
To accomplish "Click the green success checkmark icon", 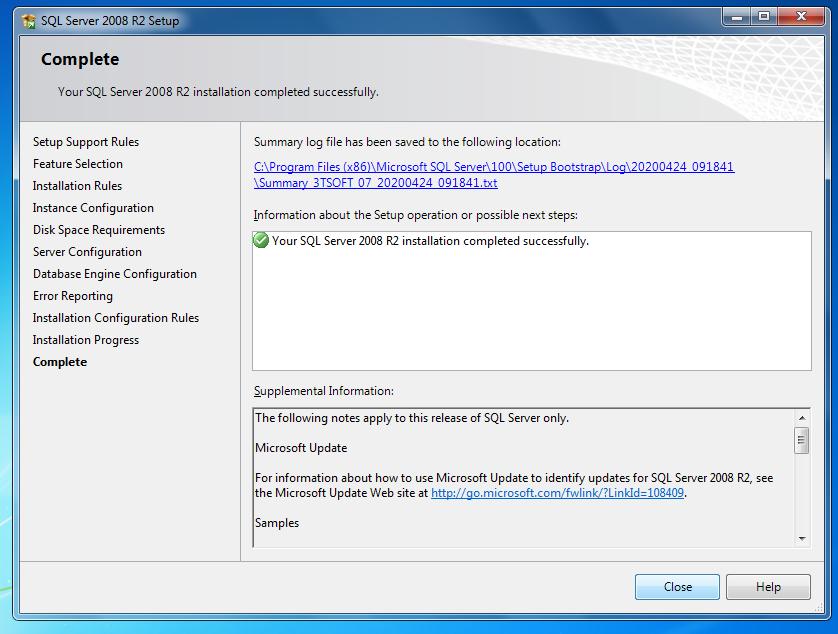I will [x=261, y=241].
